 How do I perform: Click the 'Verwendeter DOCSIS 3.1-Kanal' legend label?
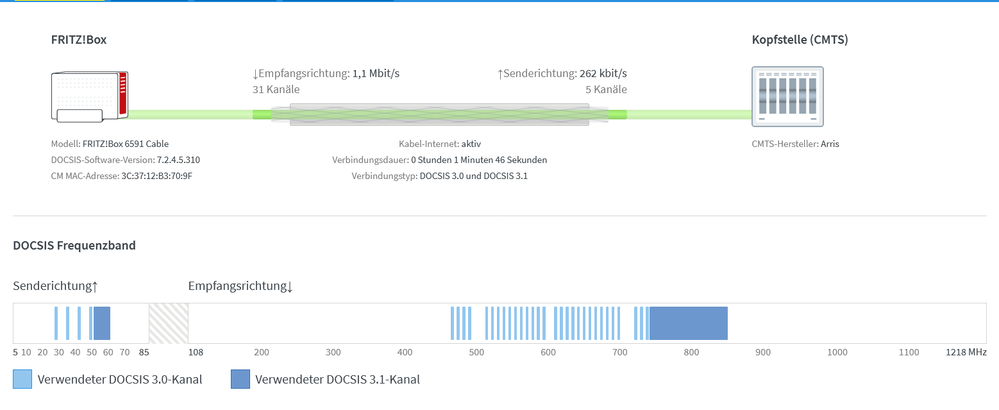pyautogui.click(x=338, y=380)
